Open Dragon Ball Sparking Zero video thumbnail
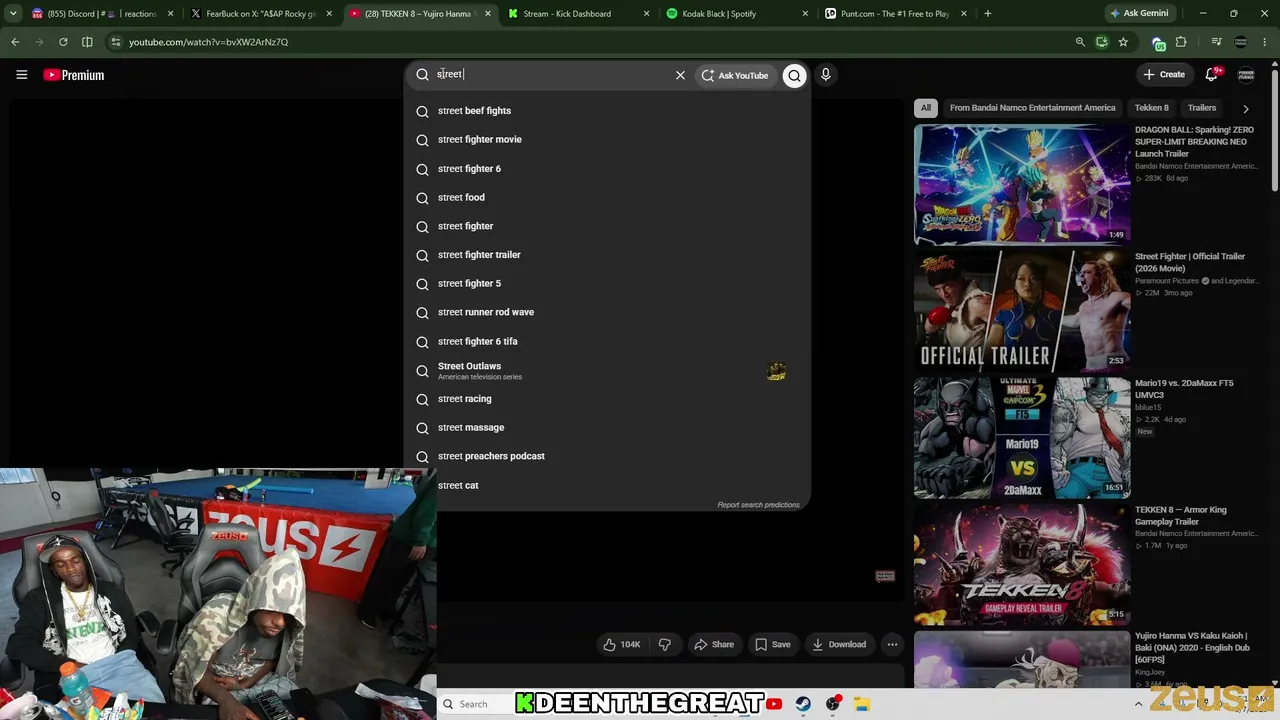The height and width of the screenshot is (720, 1280). (x=1022, y=184)
